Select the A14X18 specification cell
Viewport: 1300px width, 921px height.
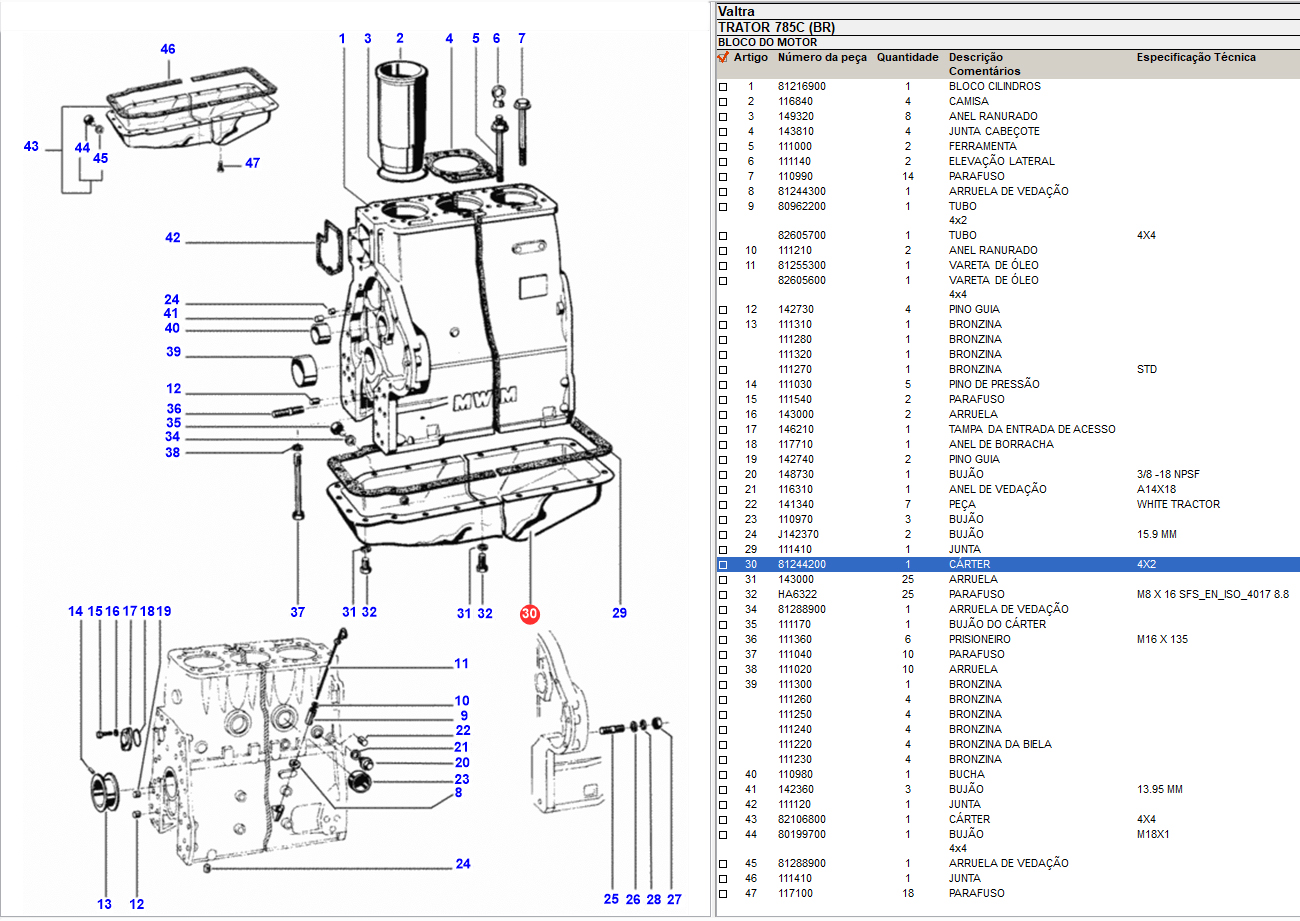tap(1157, 490)
